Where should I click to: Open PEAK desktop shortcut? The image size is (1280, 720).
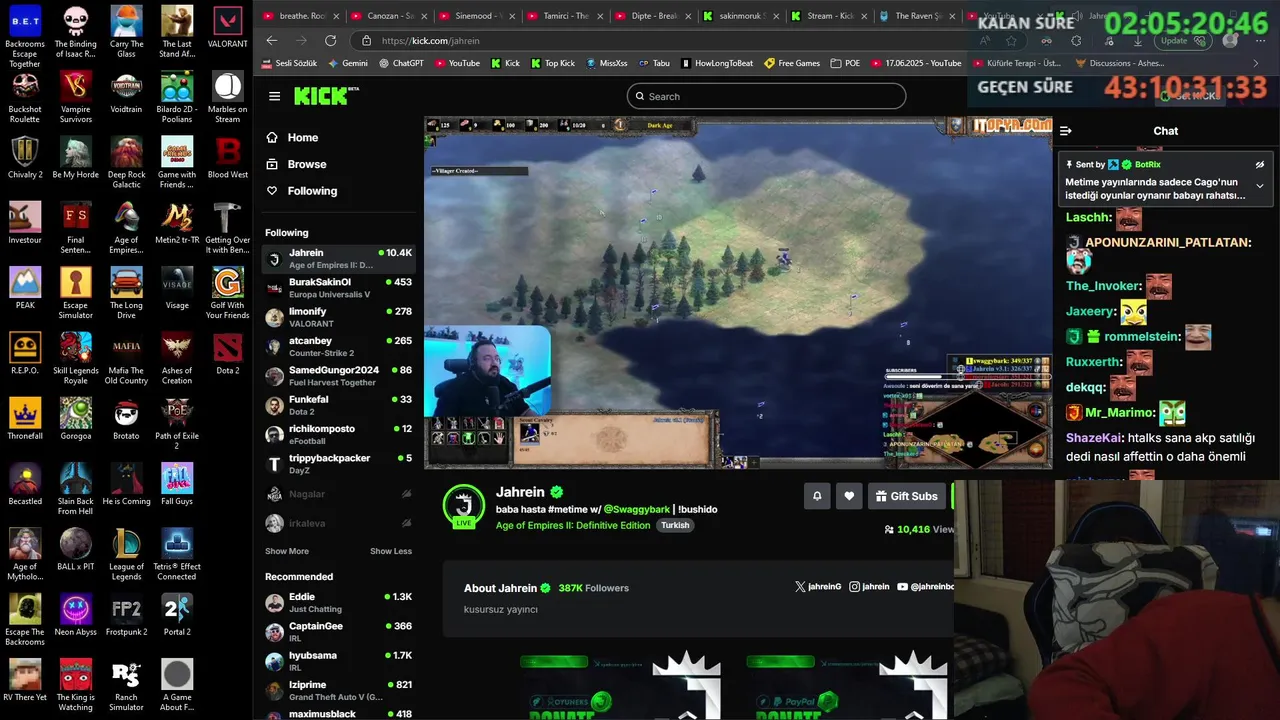(25, 289)
